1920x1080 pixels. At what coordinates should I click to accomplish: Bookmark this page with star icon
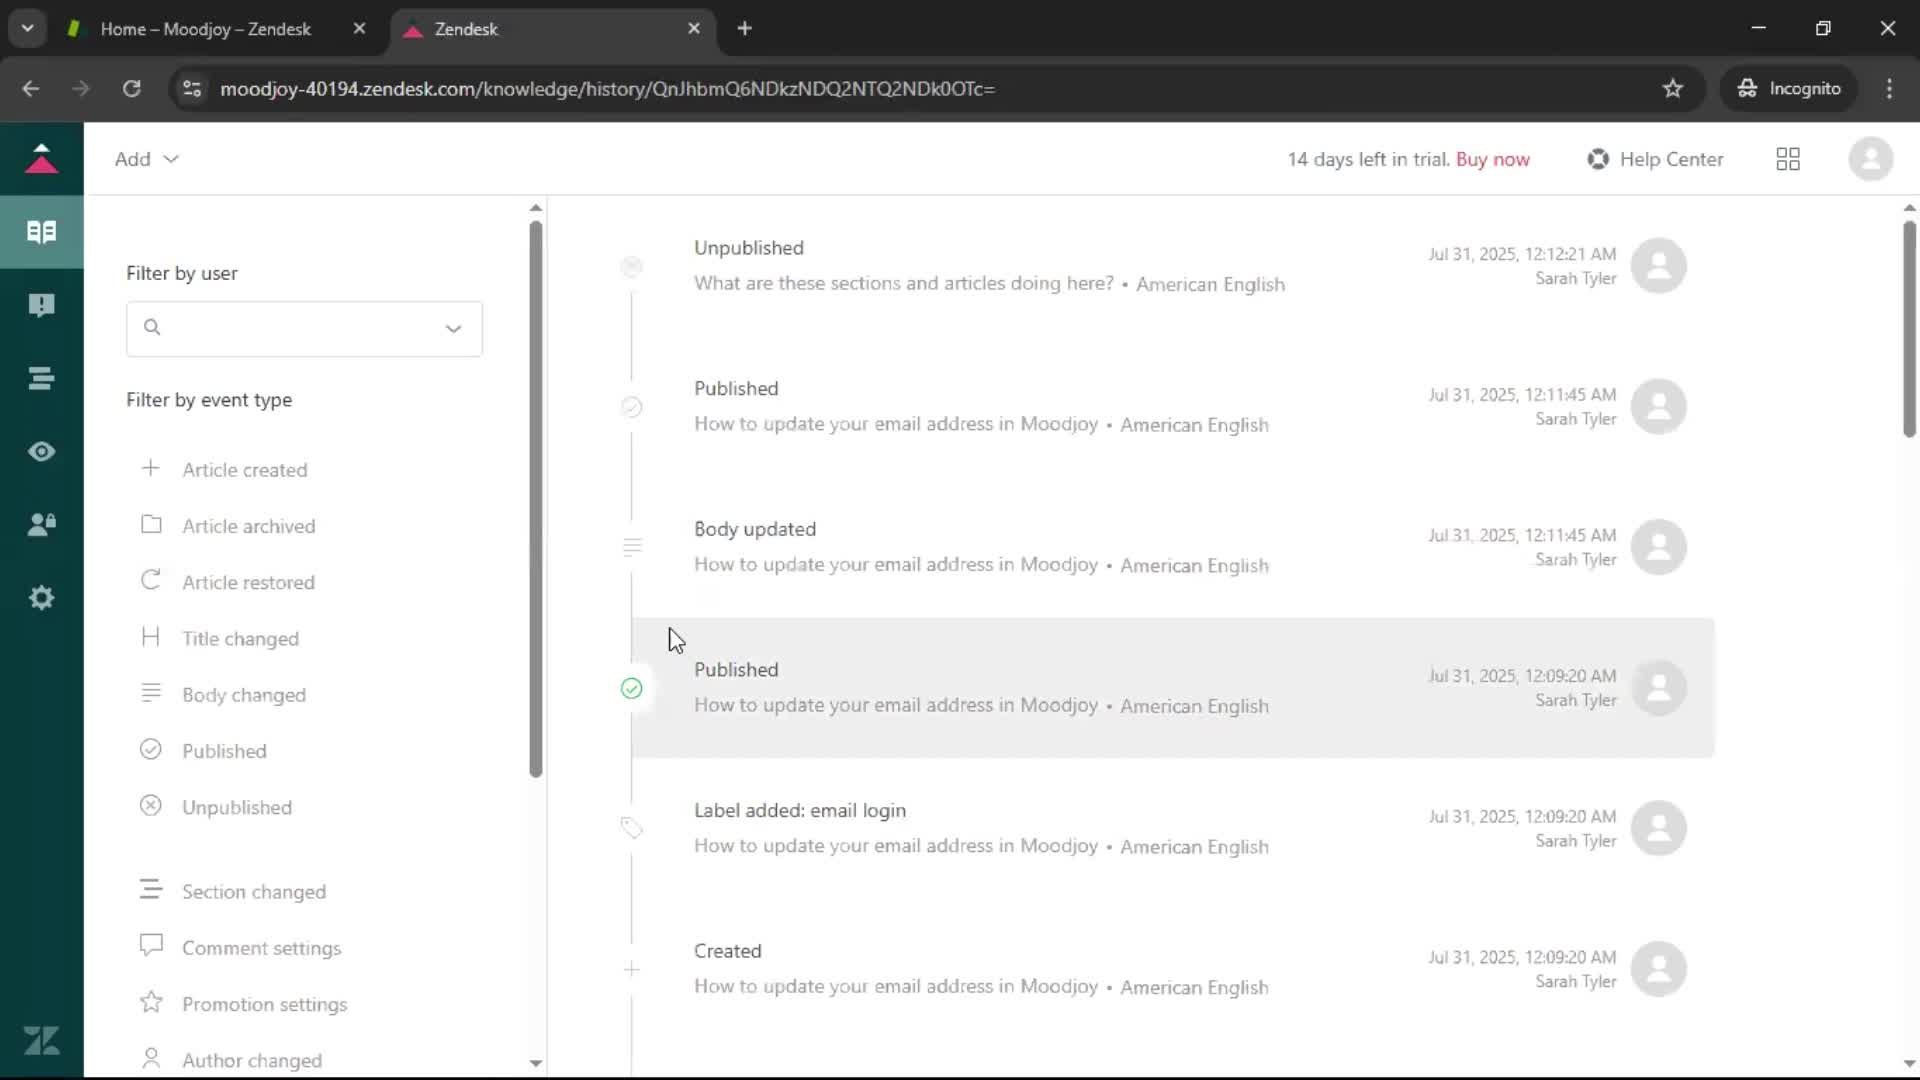tap(1673, 88)
